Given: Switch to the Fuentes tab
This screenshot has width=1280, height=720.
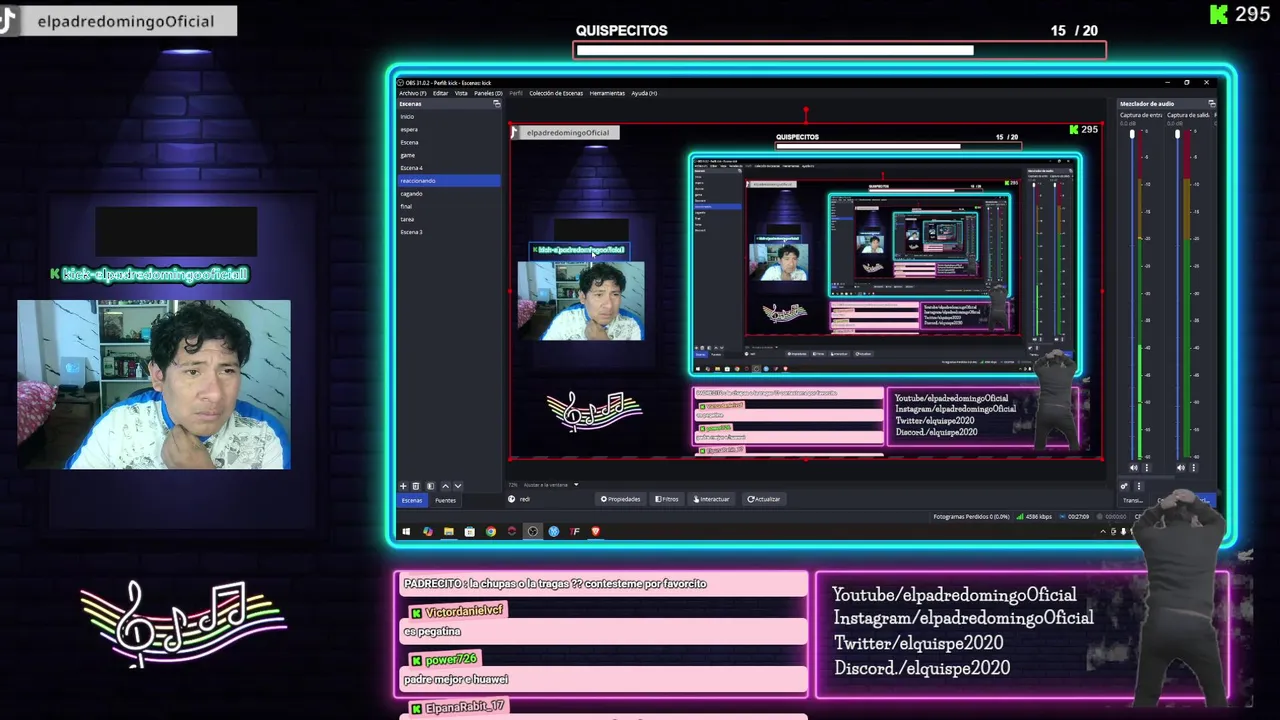Looking at the screenshot, I should [446, 500].
